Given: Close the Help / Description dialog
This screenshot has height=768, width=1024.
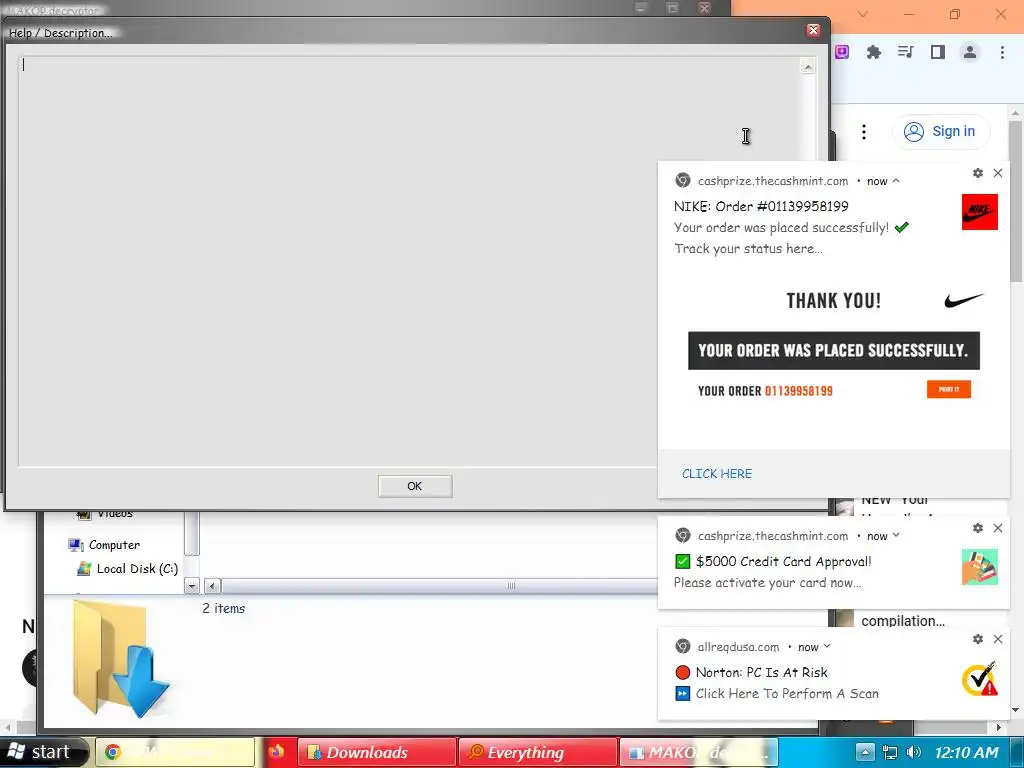Looking at the screenshot, I should click(x=813, y=30).
